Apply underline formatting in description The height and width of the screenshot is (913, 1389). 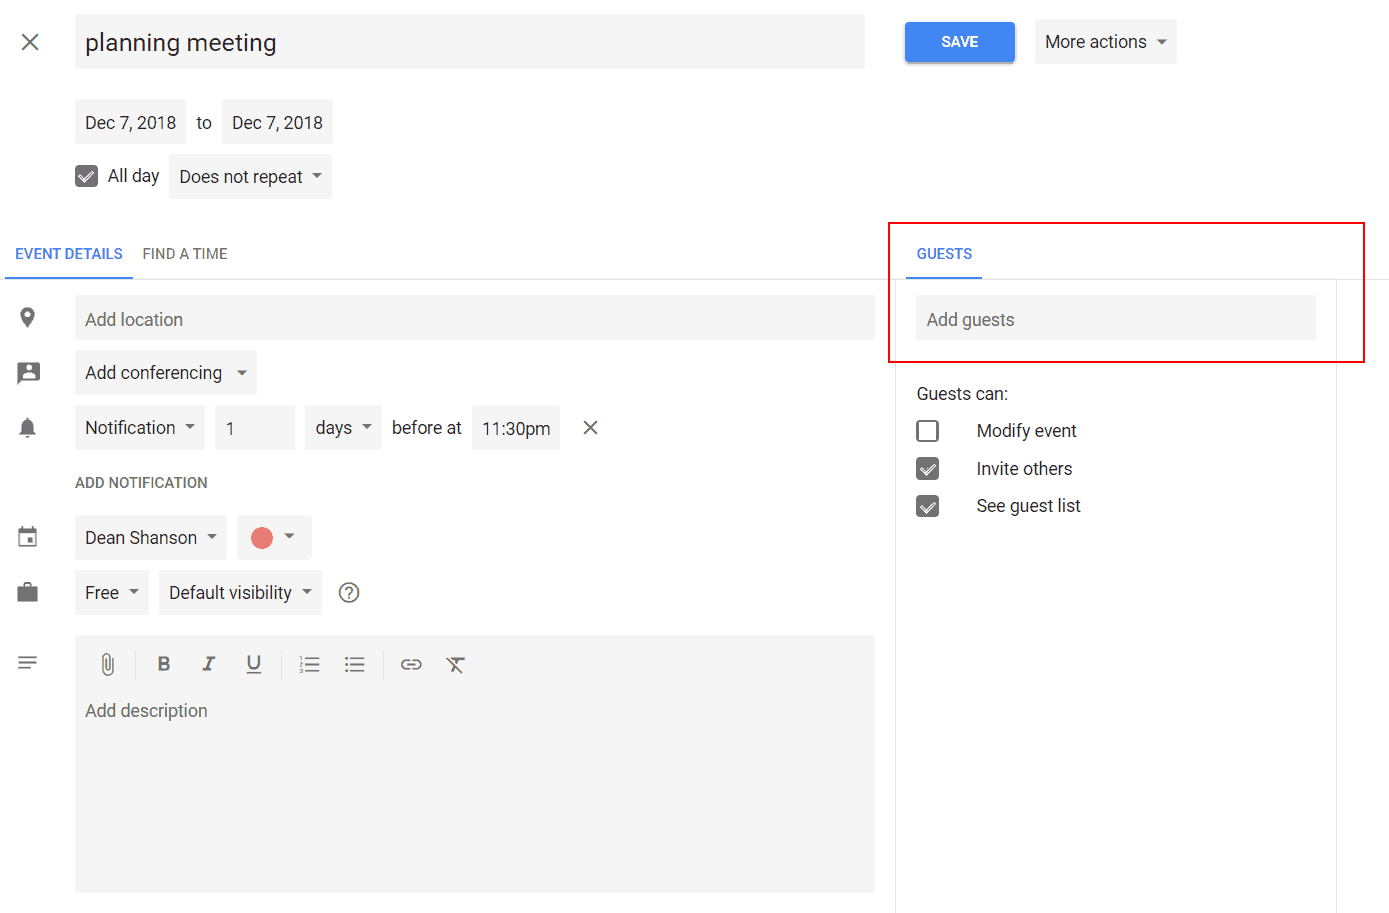click(x=254, y=664)
